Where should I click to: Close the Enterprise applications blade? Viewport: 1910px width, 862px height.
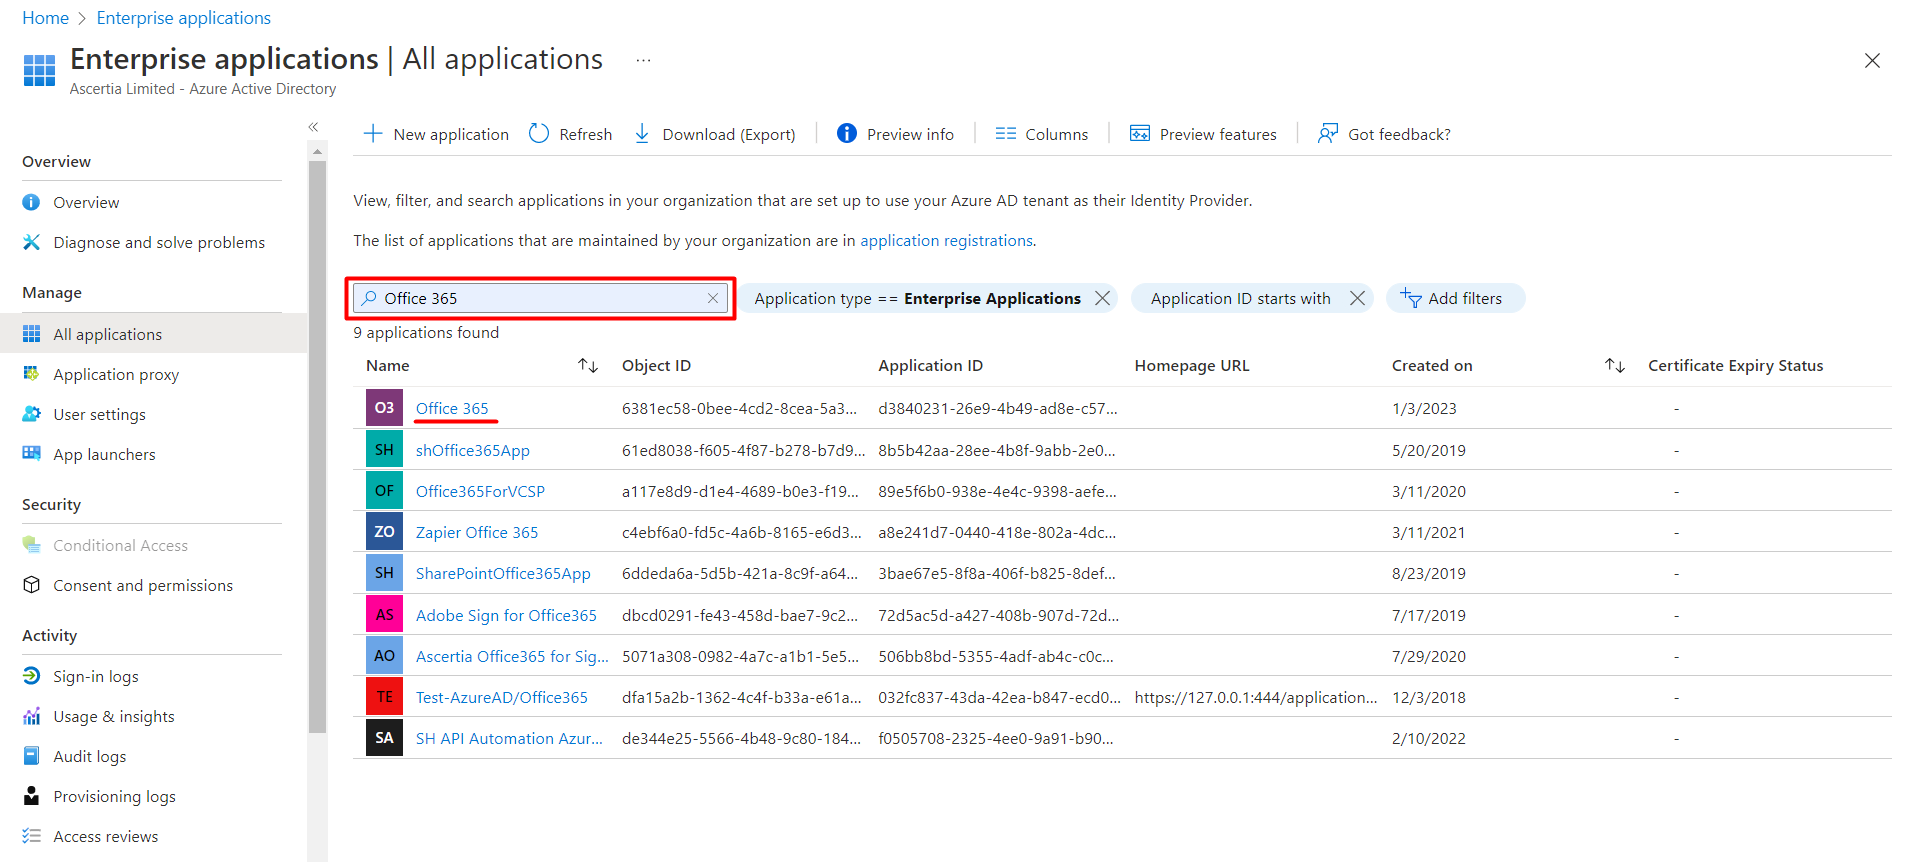pos(1872,61)
